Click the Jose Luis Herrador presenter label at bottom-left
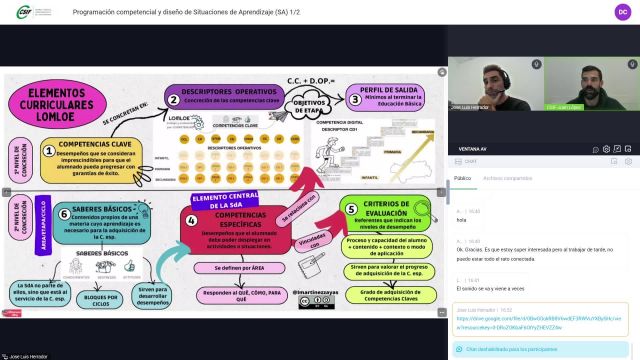The width and height of the screenshot is (640, 360). (25, 356)
